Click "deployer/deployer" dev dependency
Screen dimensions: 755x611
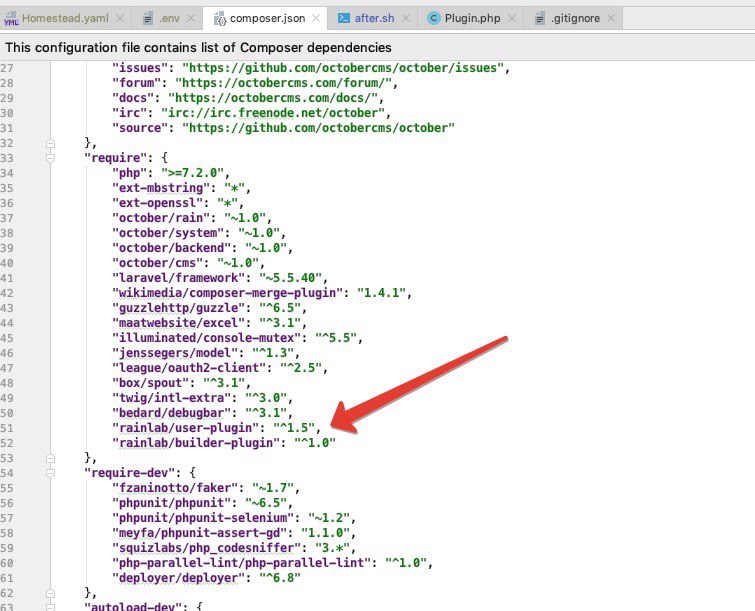pyautogui.click(x=179, y=578)
